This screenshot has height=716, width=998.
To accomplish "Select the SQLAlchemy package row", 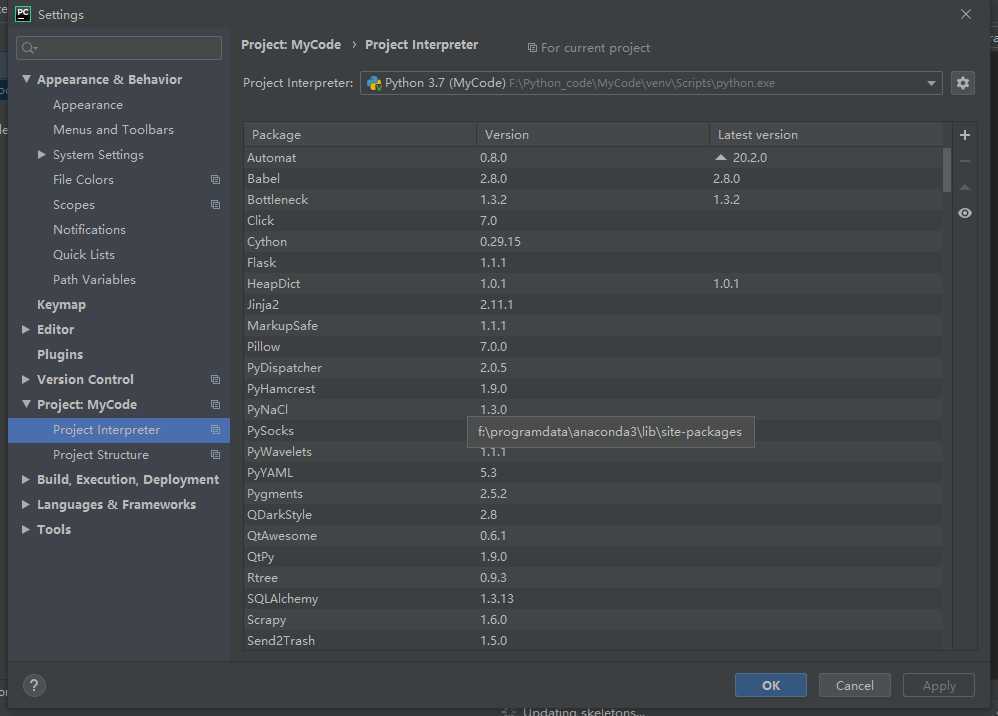I will 593,598.
